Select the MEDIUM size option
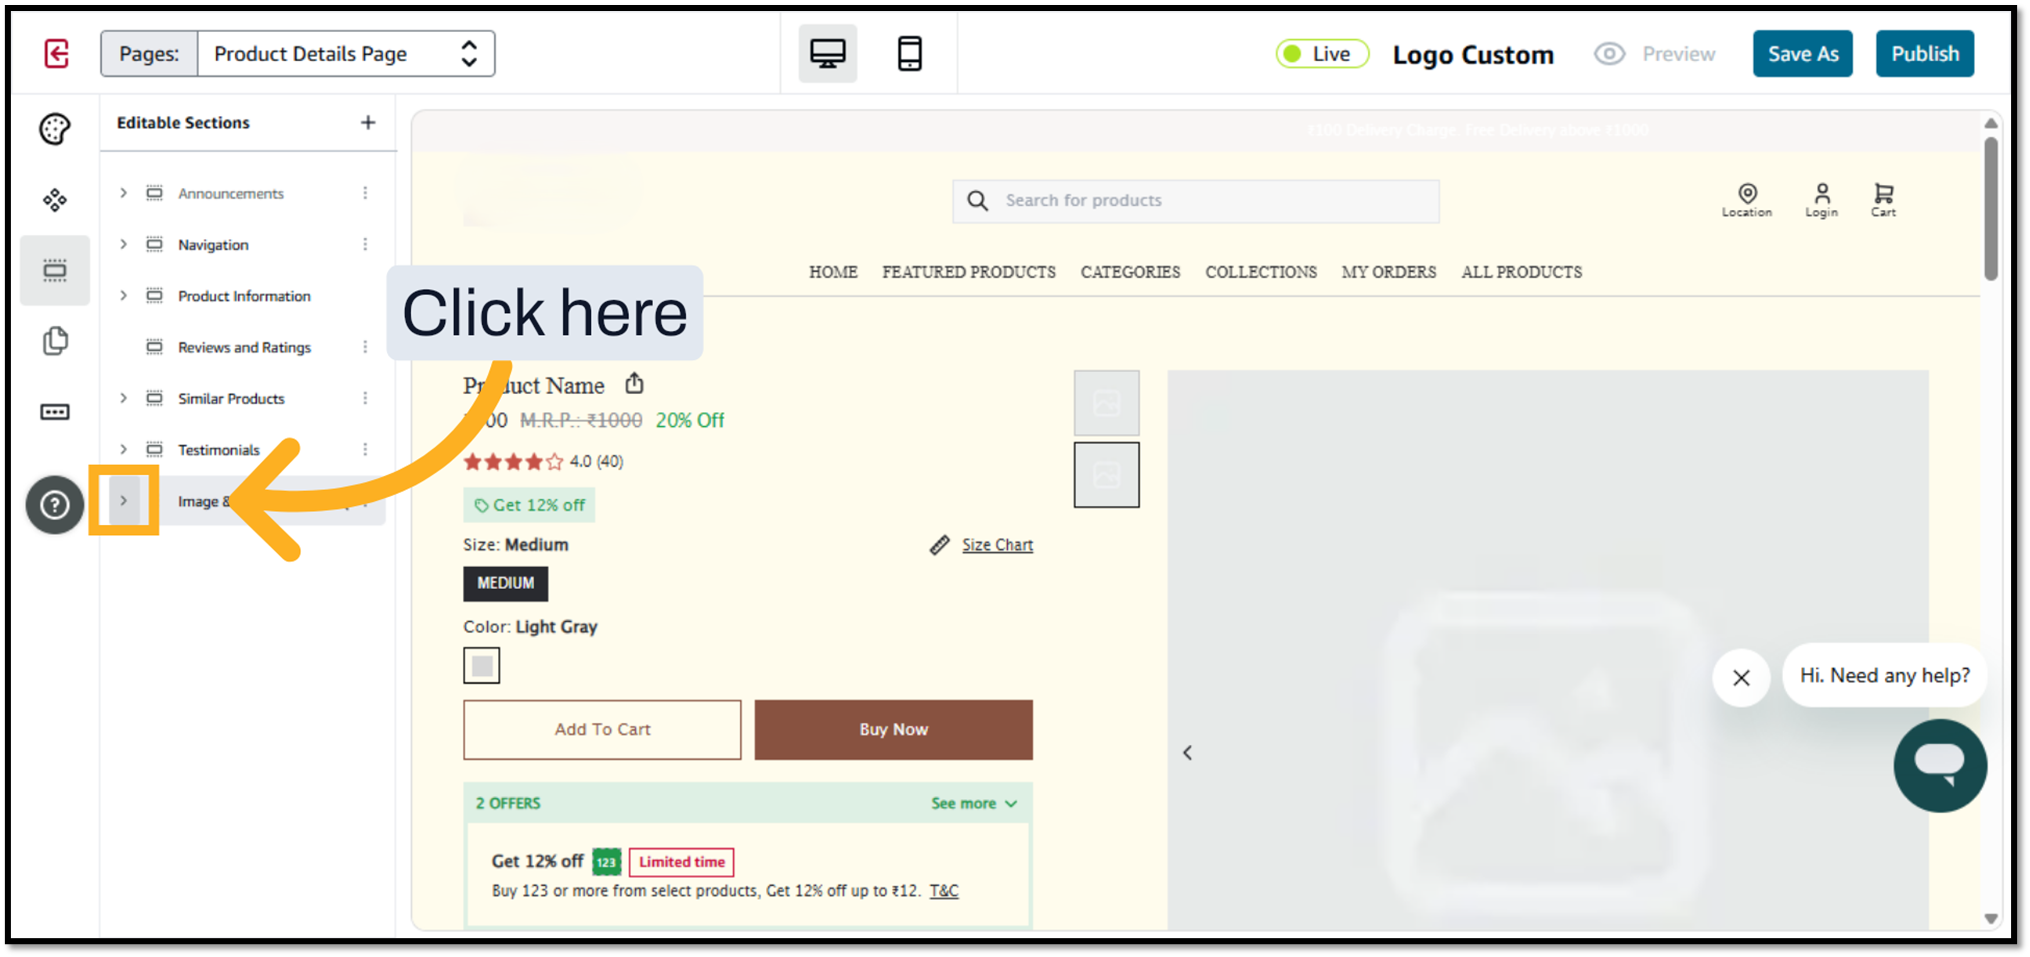 (x=505, y=583)
